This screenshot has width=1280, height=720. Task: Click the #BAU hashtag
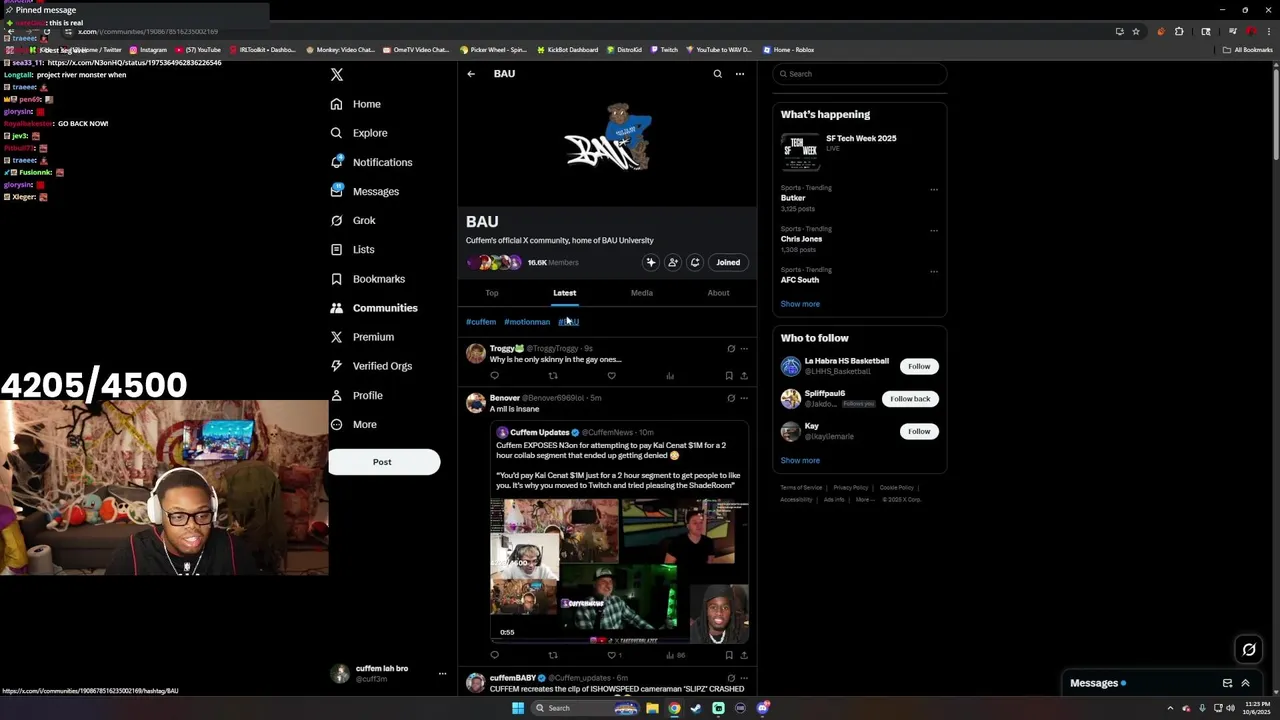569,322
